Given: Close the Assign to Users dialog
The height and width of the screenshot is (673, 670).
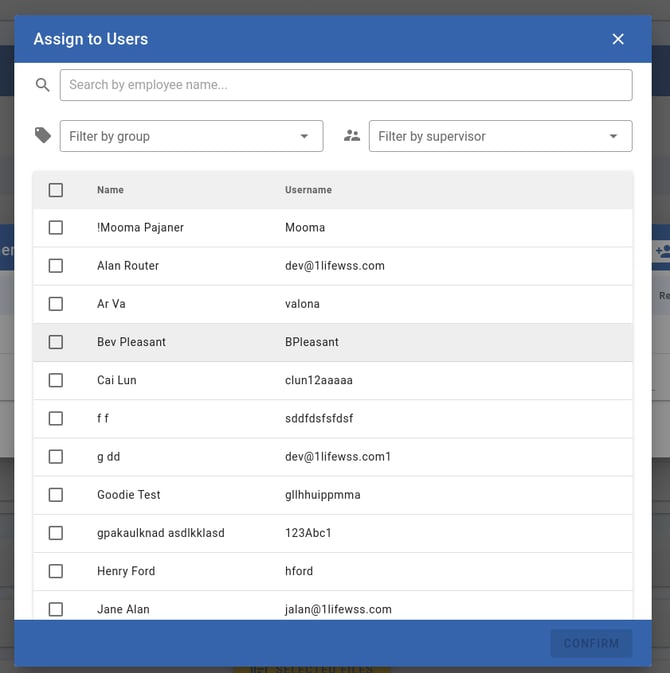Looking at the screenshot, I should click(x=618, y=39).
